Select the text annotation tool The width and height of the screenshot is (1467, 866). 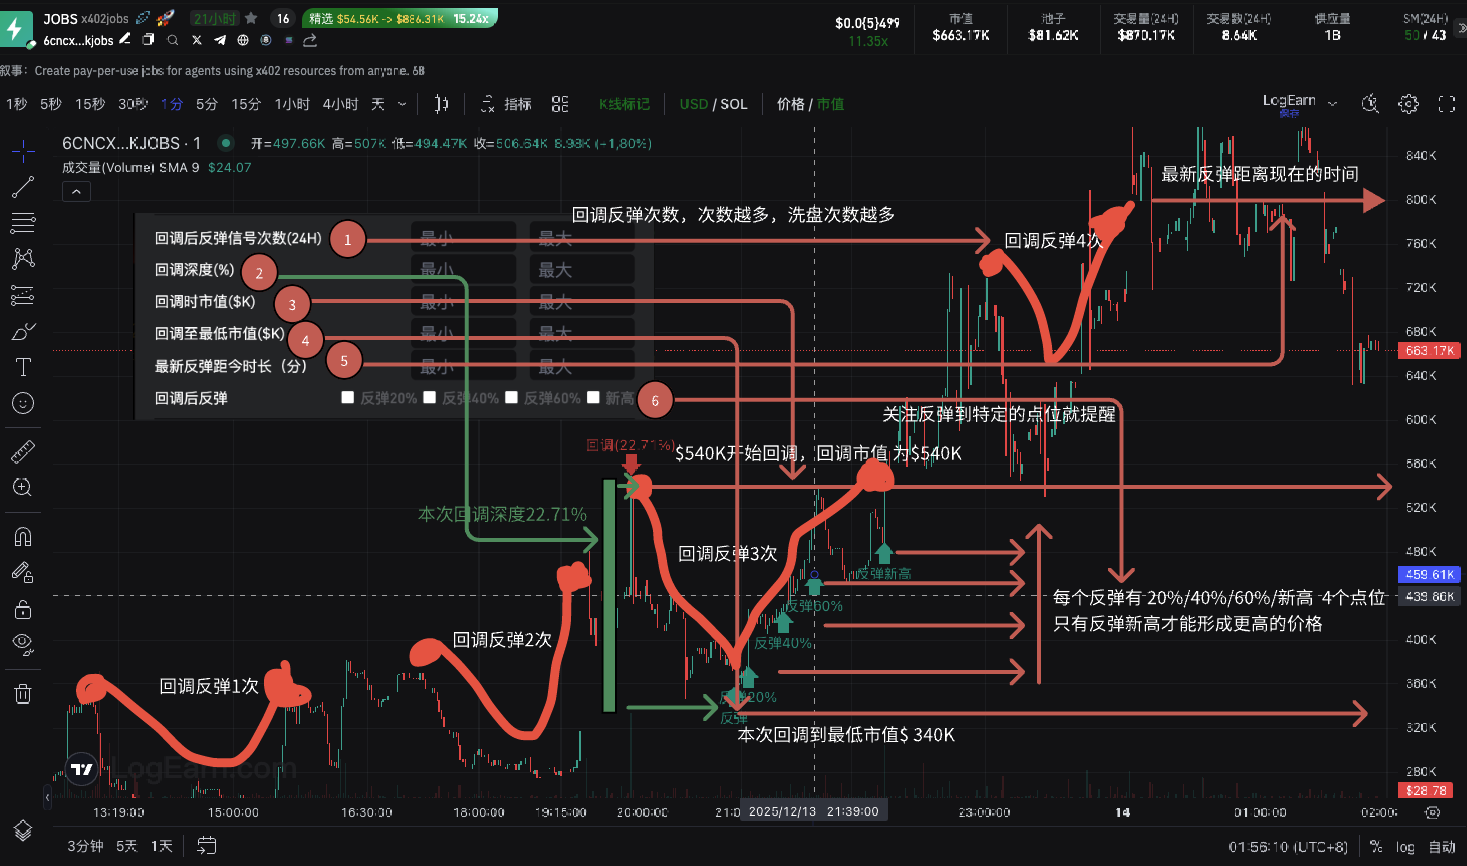pyautogui.click(x=23, y=367)
